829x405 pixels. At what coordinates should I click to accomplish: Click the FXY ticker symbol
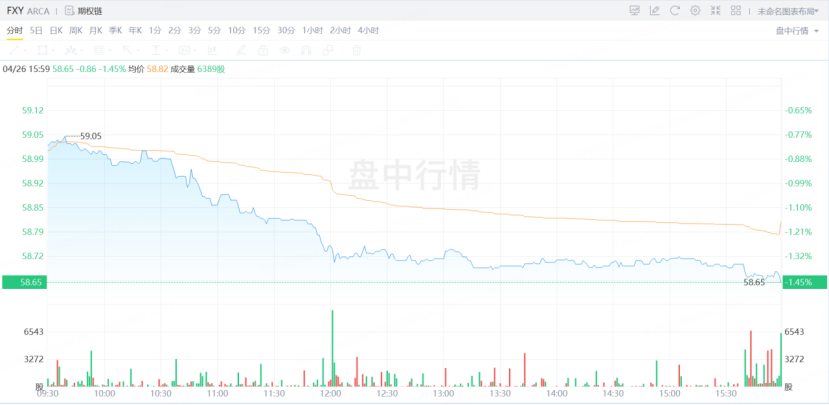click(x=15, y=10)
